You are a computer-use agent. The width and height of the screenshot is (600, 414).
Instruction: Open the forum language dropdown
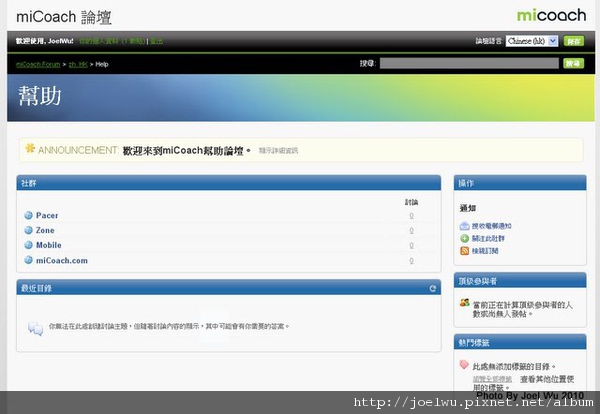[532, 41]
